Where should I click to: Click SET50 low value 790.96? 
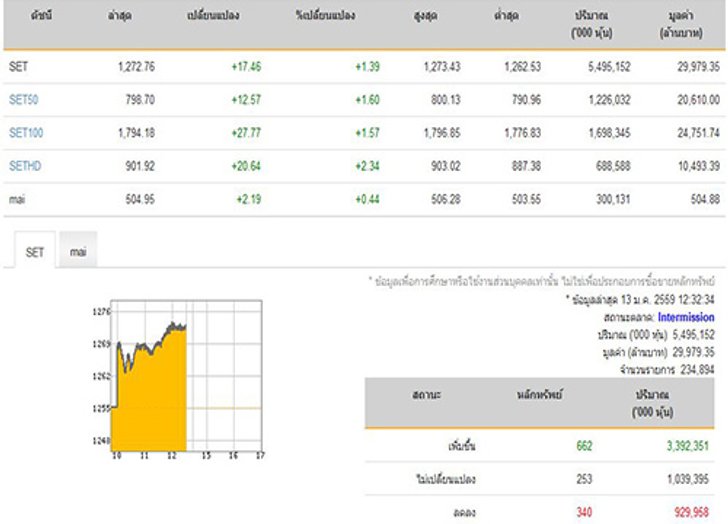526,100
